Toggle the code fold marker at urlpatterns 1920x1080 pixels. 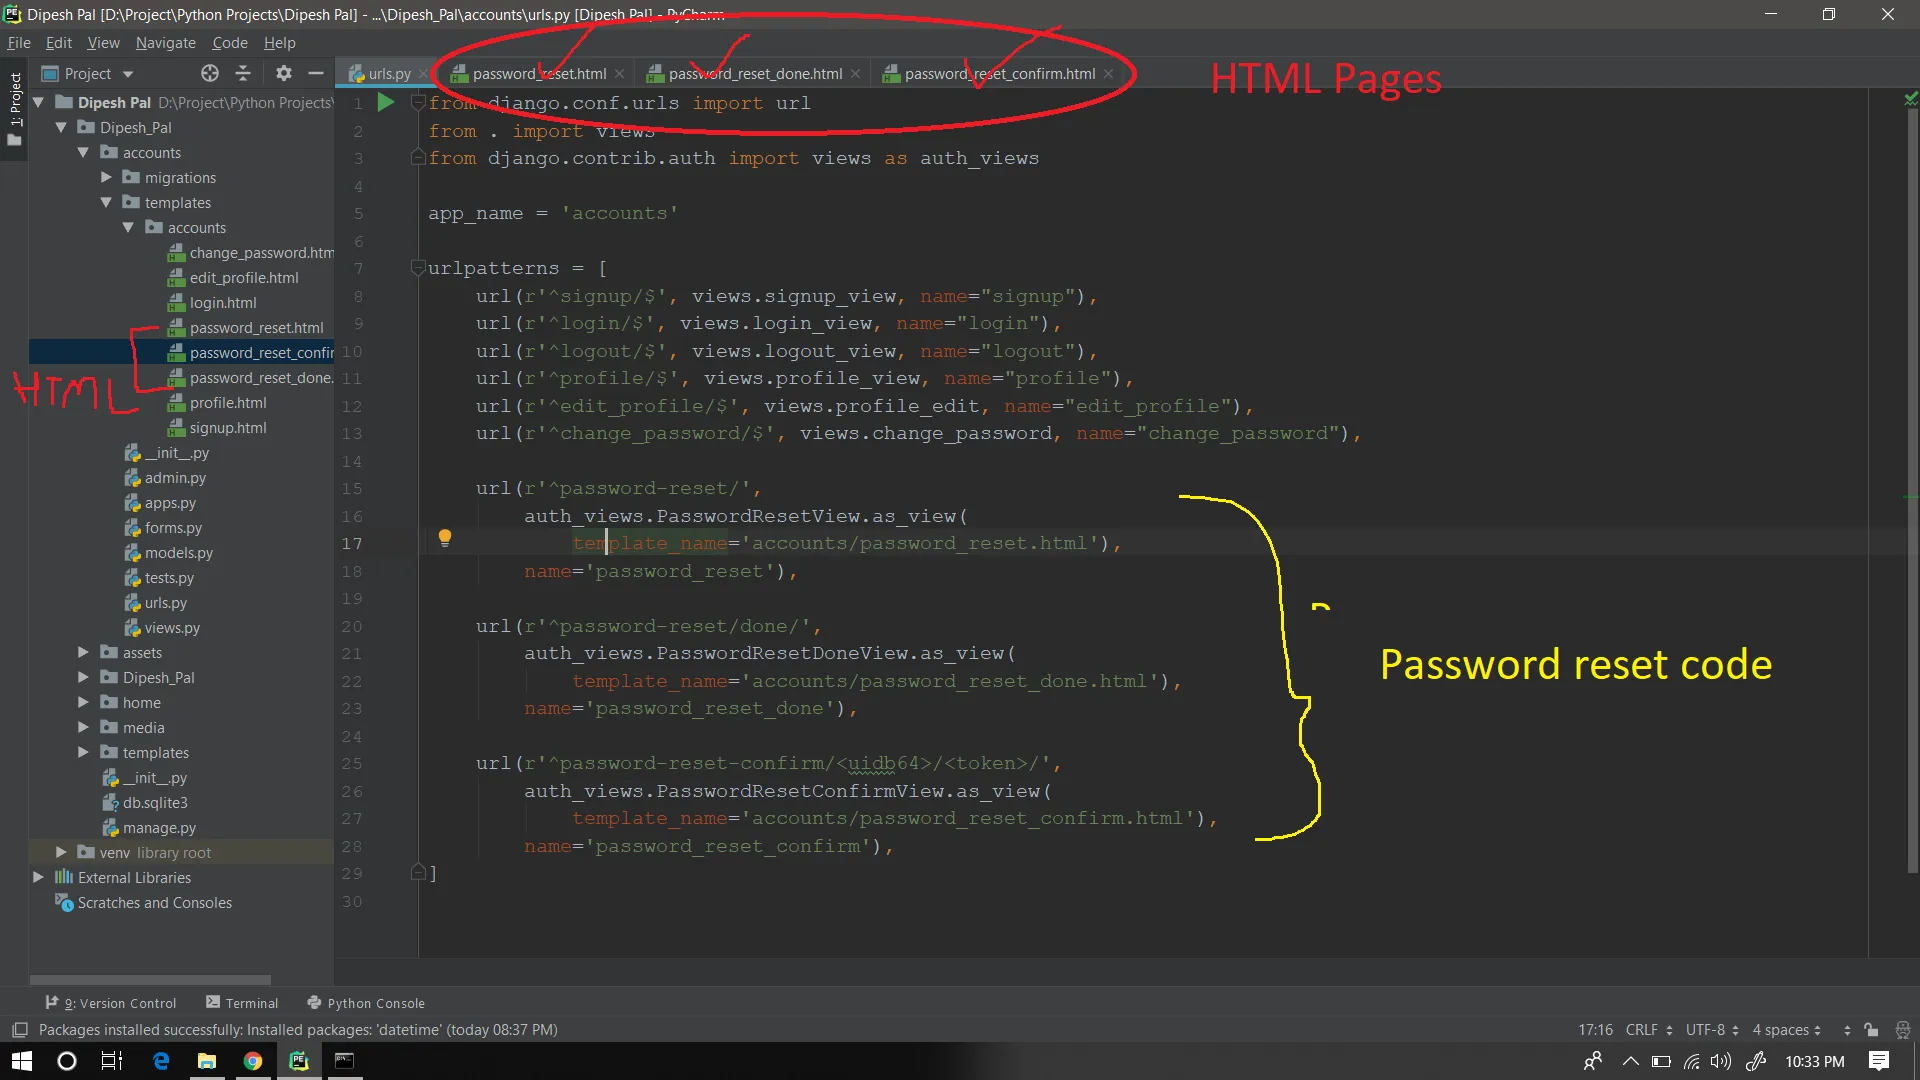[418, 268]
